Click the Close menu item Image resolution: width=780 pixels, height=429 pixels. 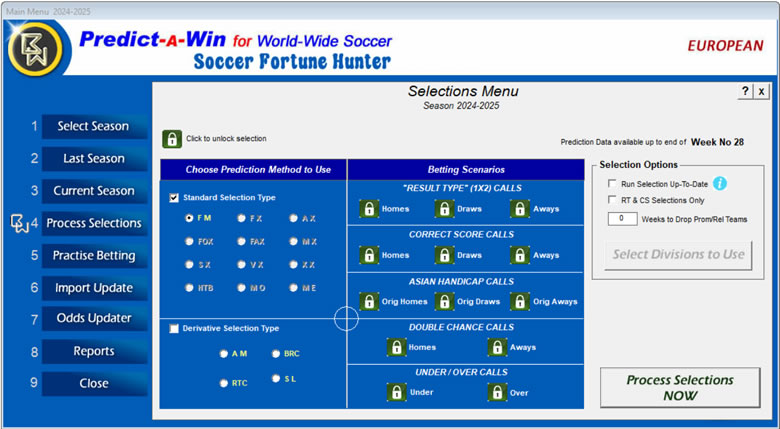click(x=95, y=384)
